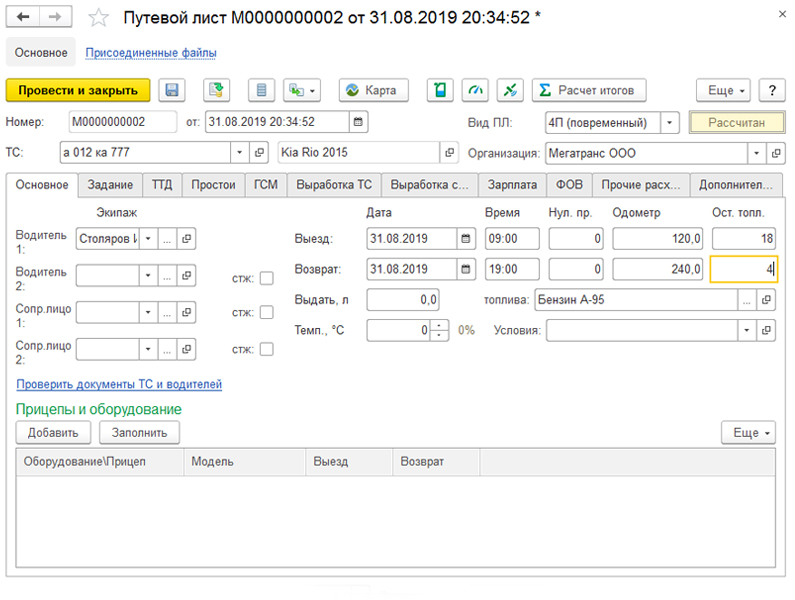
Task: Choose Водитель 1 via ellipsis button
Action: pyautogui.click(x=167, y=238)
